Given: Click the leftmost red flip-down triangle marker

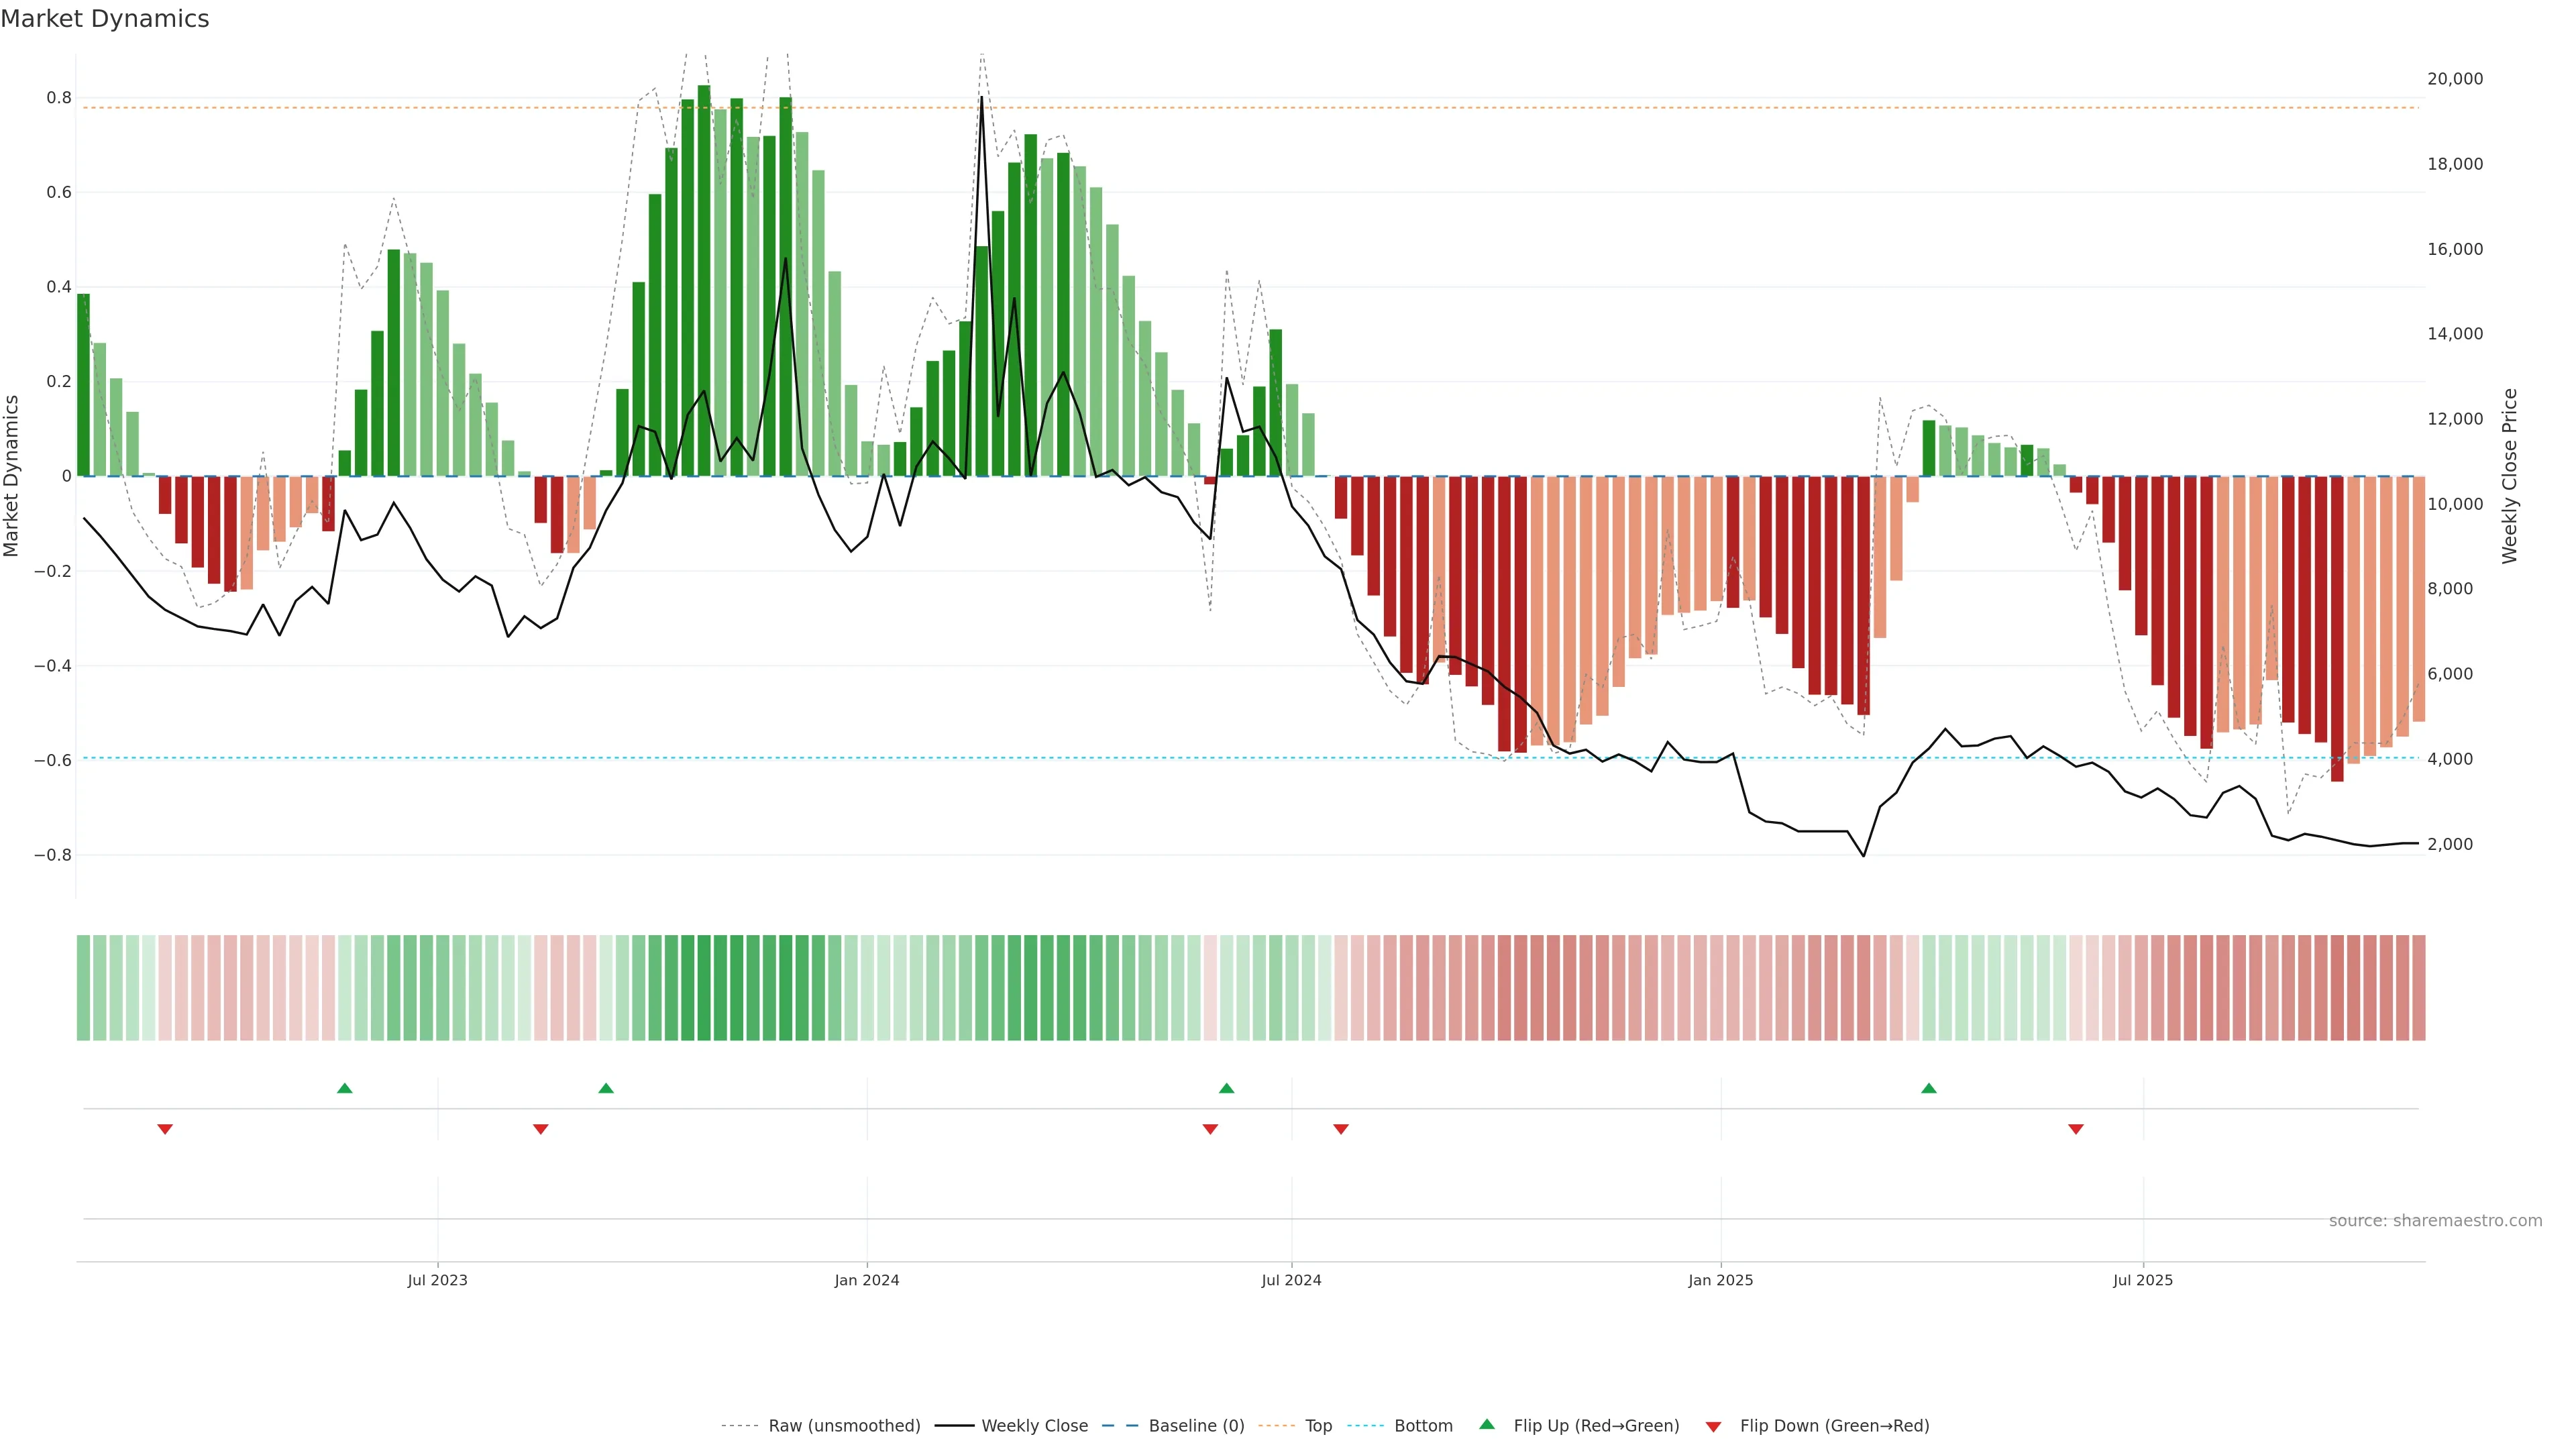Looking at the screenshot, I should tap(165, 1129).
